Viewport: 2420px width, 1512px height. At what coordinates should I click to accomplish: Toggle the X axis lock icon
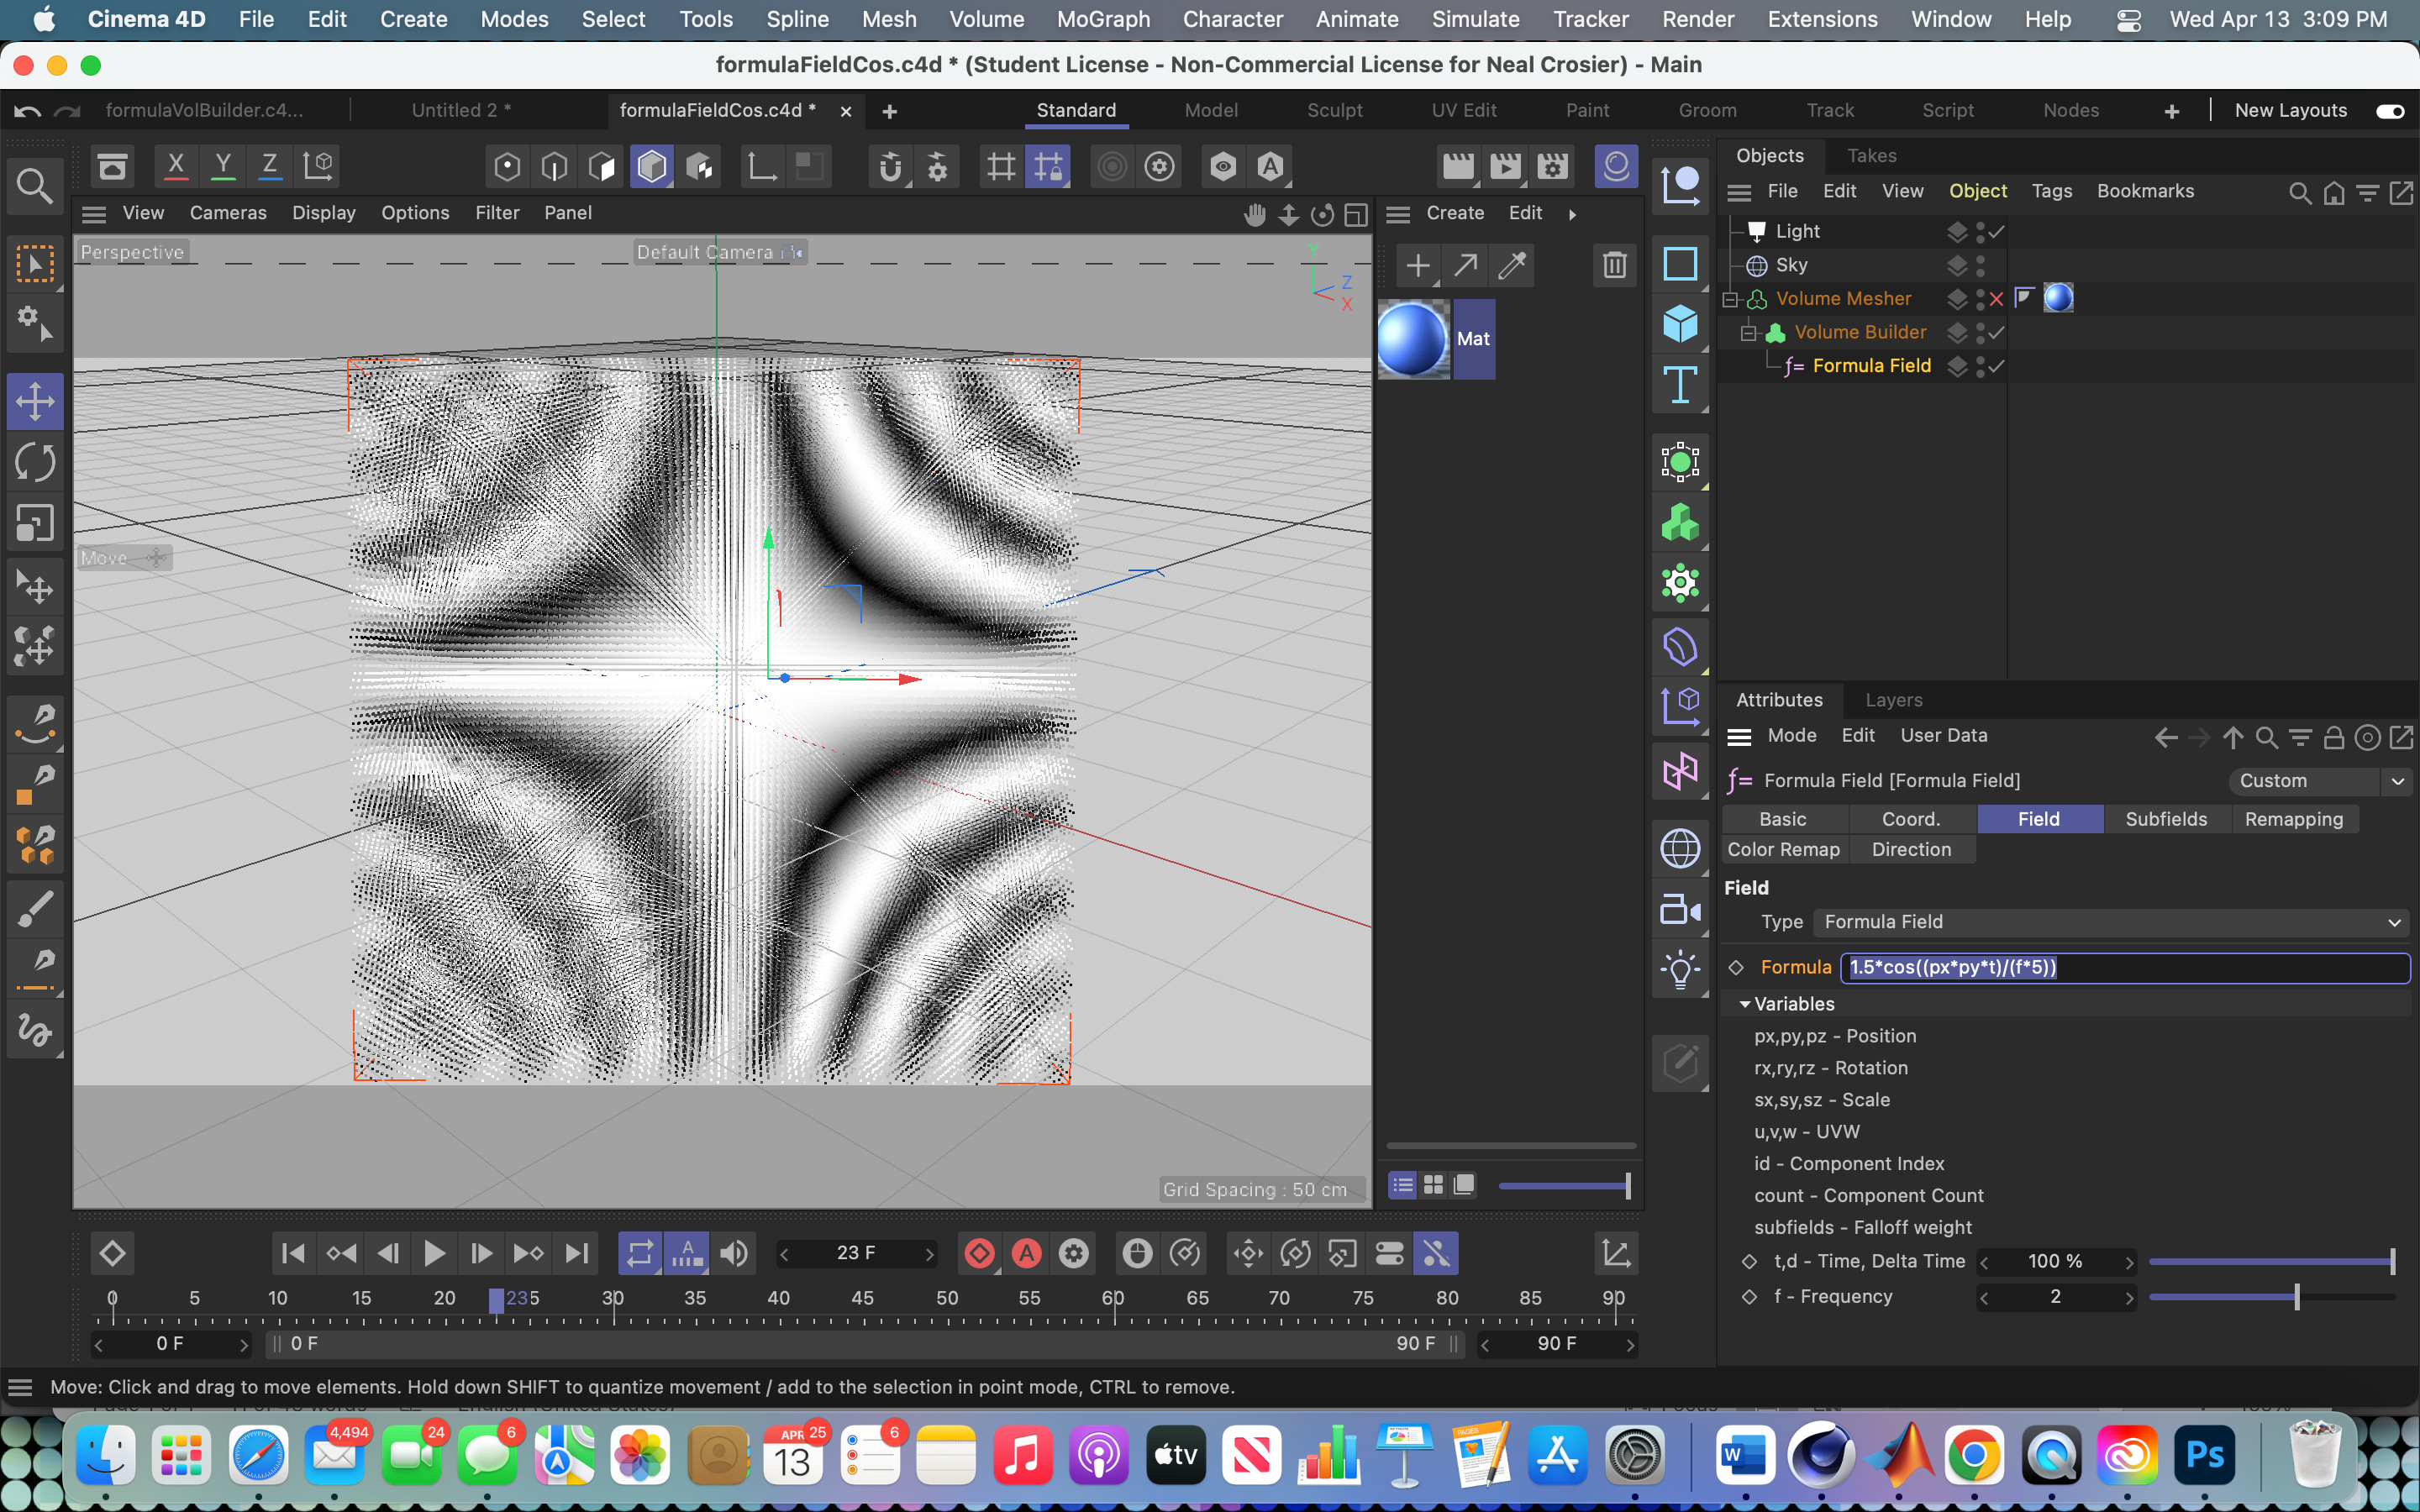pyautogui.click(x=176, y=166)
